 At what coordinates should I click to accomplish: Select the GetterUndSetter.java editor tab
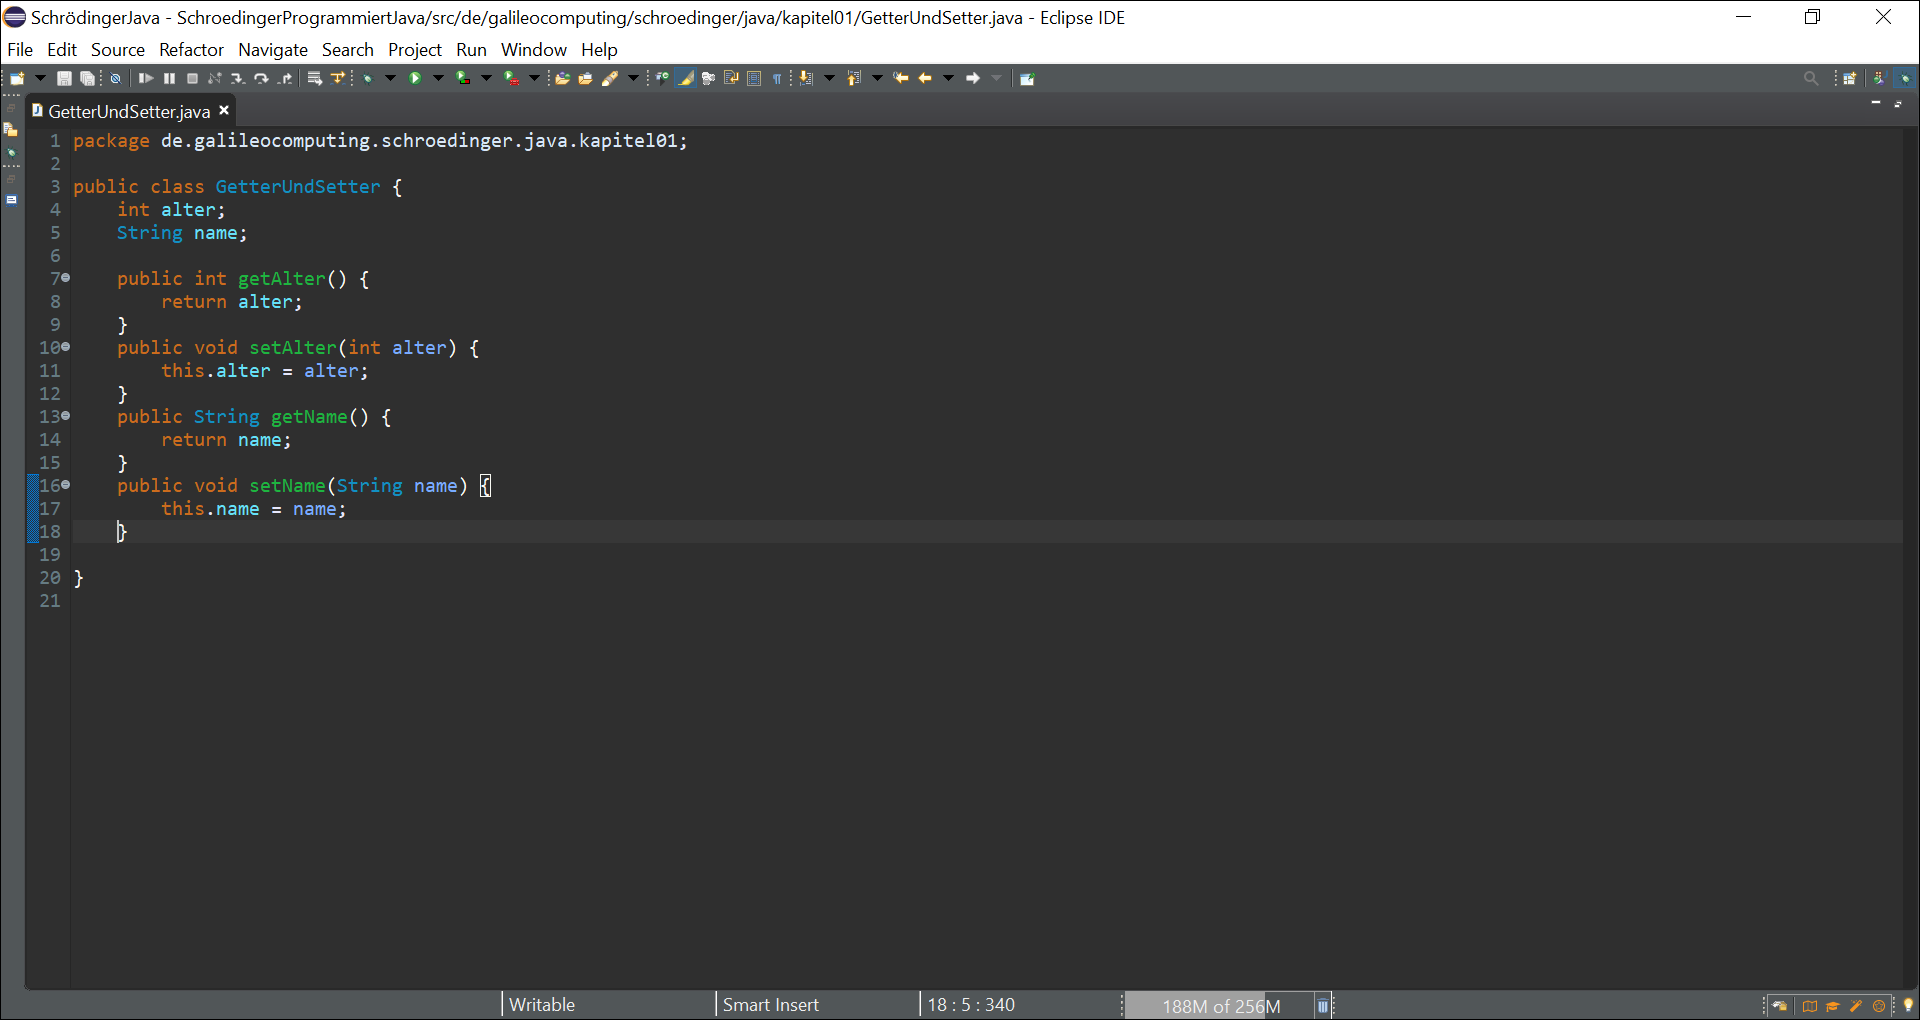129,111
